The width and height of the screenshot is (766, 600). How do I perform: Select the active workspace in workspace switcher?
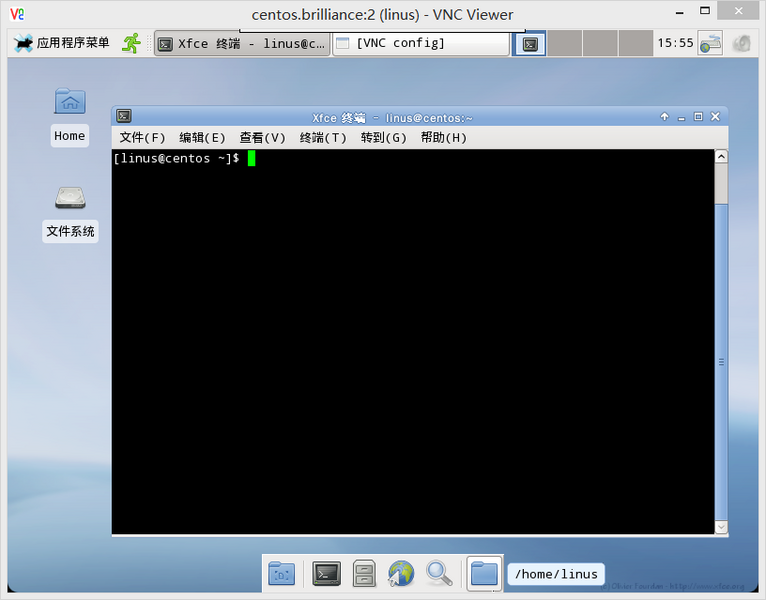529,43
